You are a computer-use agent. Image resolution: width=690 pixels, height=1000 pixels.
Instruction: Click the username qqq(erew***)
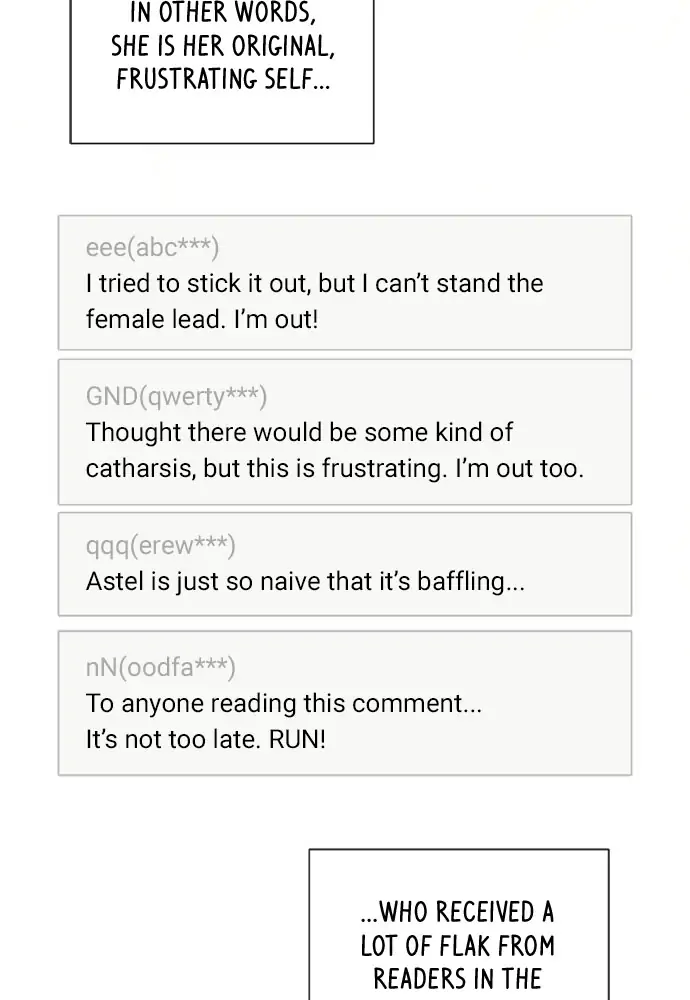click(x=160, y=545)
